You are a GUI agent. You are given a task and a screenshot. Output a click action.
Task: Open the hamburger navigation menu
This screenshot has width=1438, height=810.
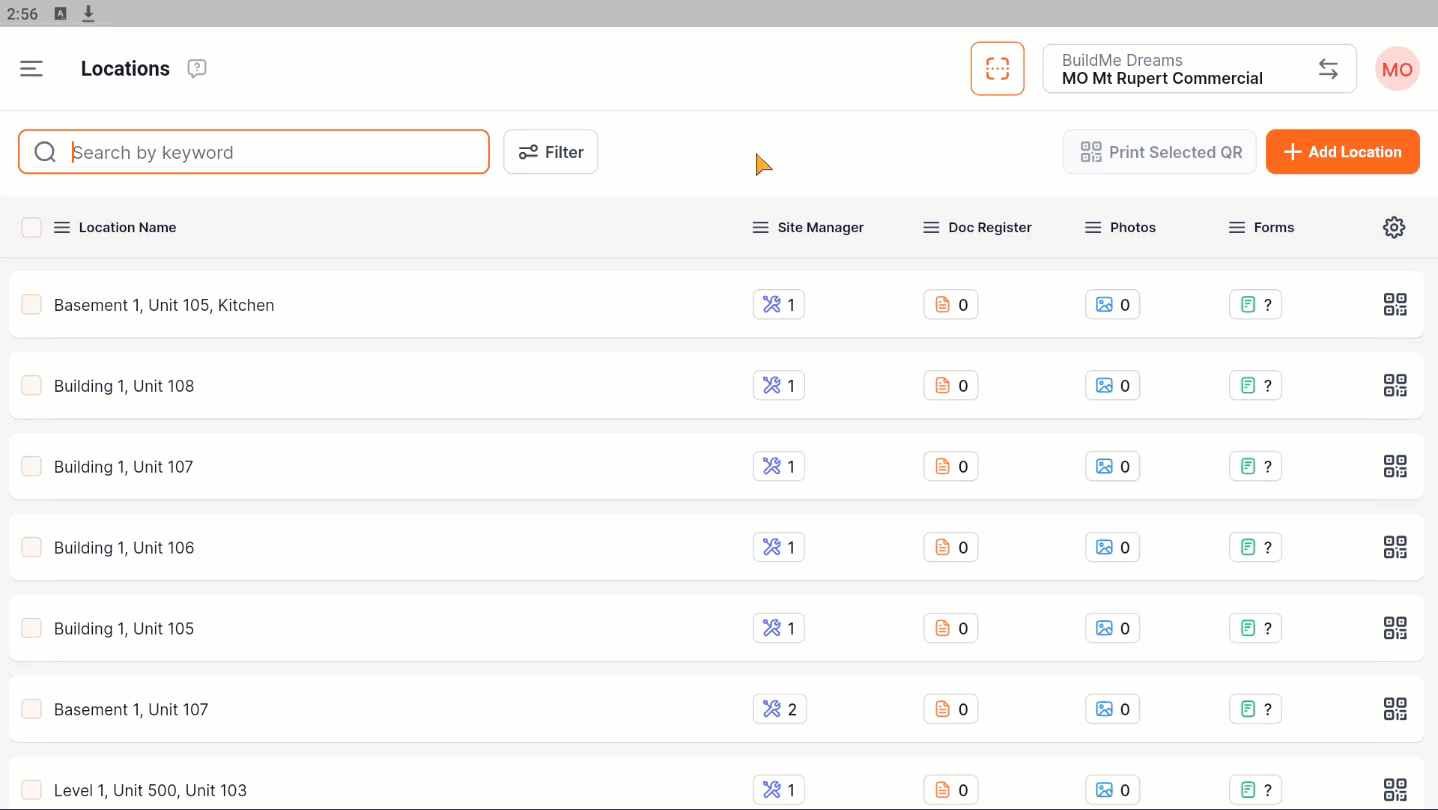pyautogui.click(x=31, y=69)
